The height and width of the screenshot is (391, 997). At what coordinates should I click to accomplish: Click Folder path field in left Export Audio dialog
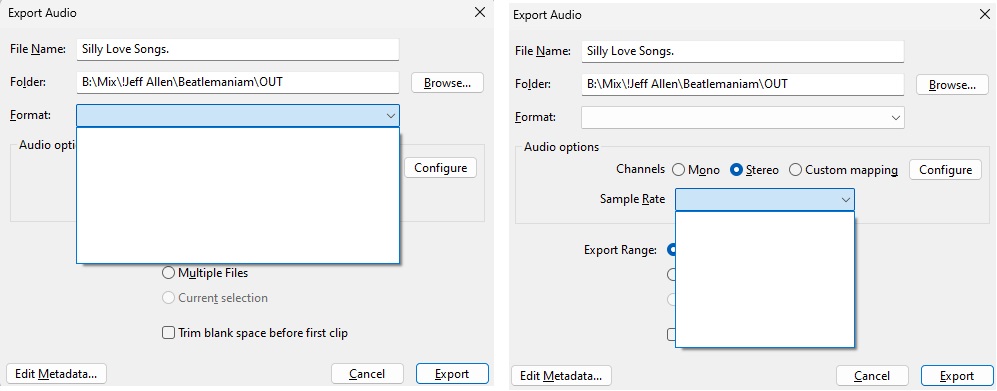(237, 82)
